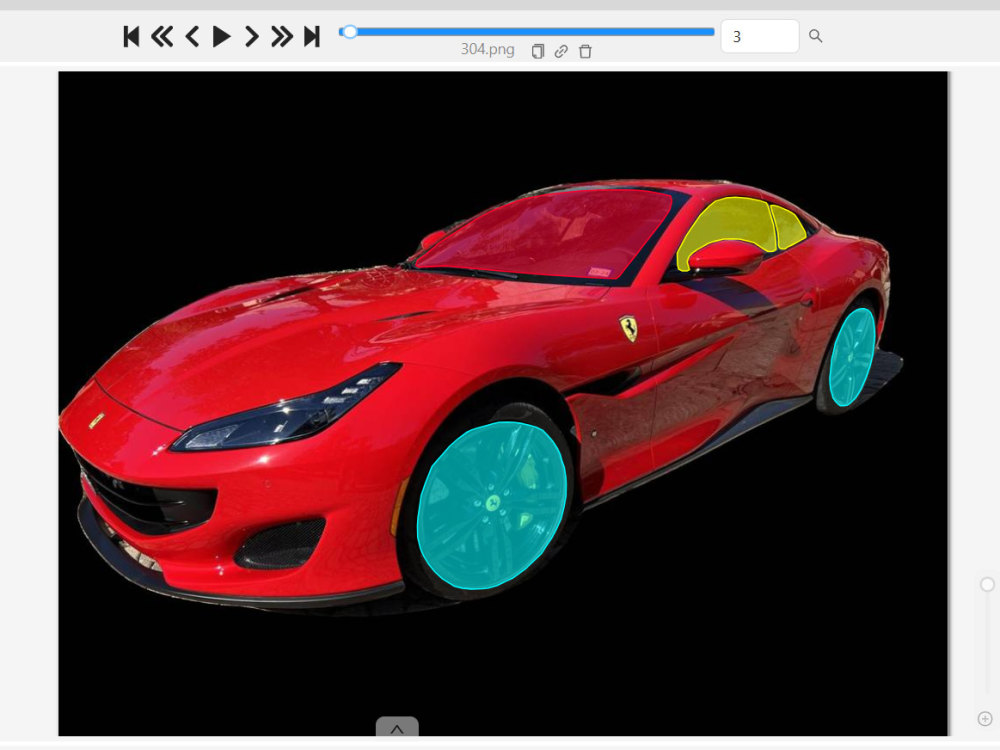The image size is (1000, 750).
Task: Click the frame slider handle
Action: coord(349,31)
